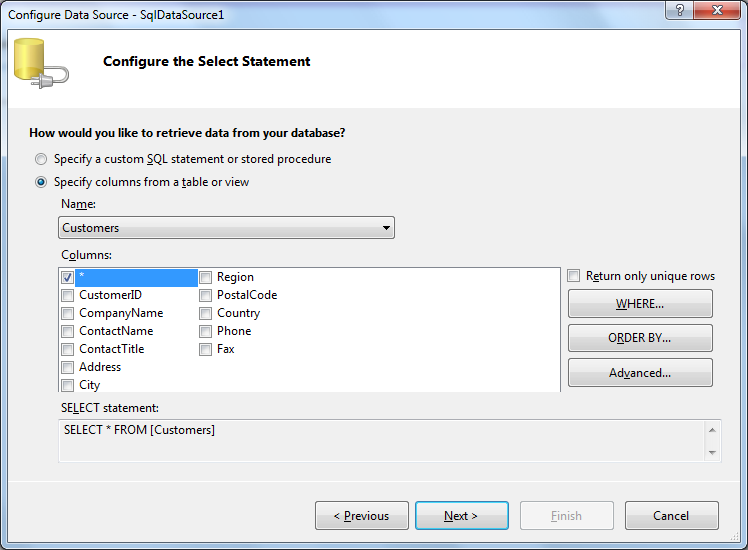748x550 pixels.
Task: Check the PostalCode column checkbox
Action: 206,295
